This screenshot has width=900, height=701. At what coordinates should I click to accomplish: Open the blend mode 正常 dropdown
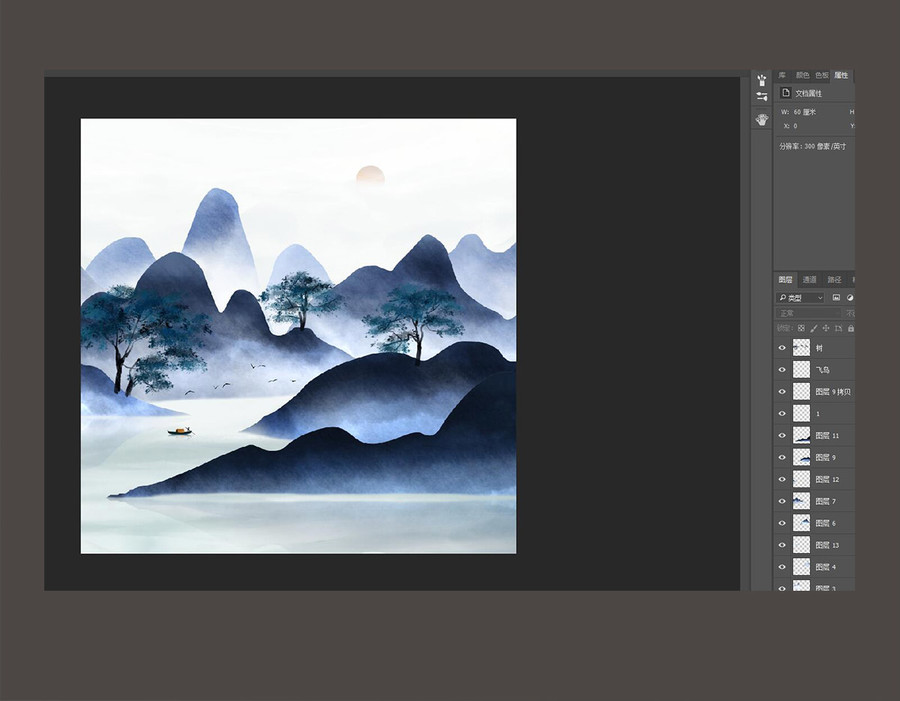tap(808, 313)
